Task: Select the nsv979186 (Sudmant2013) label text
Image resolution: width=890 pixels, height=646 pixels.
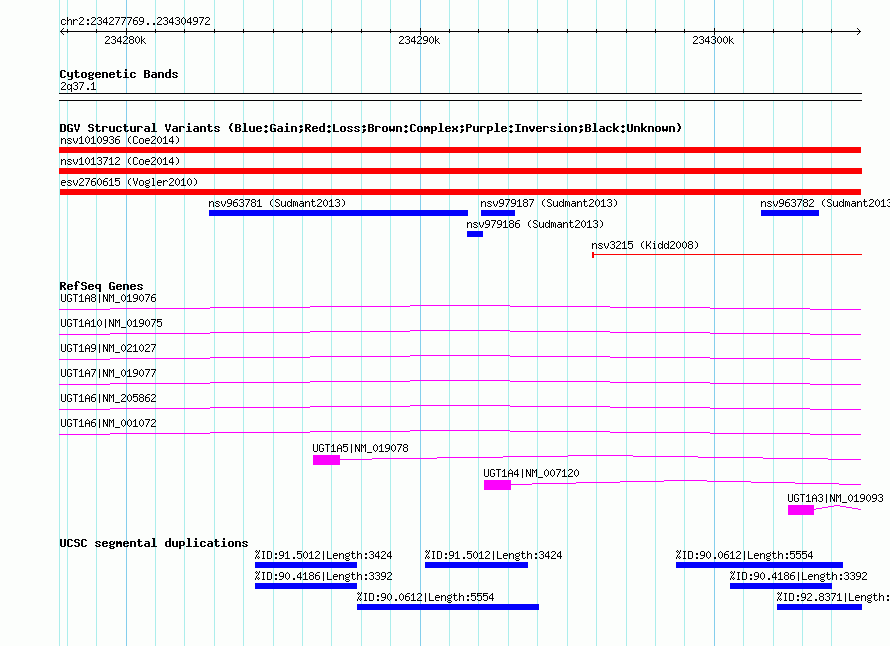Action: coord(535,224)
